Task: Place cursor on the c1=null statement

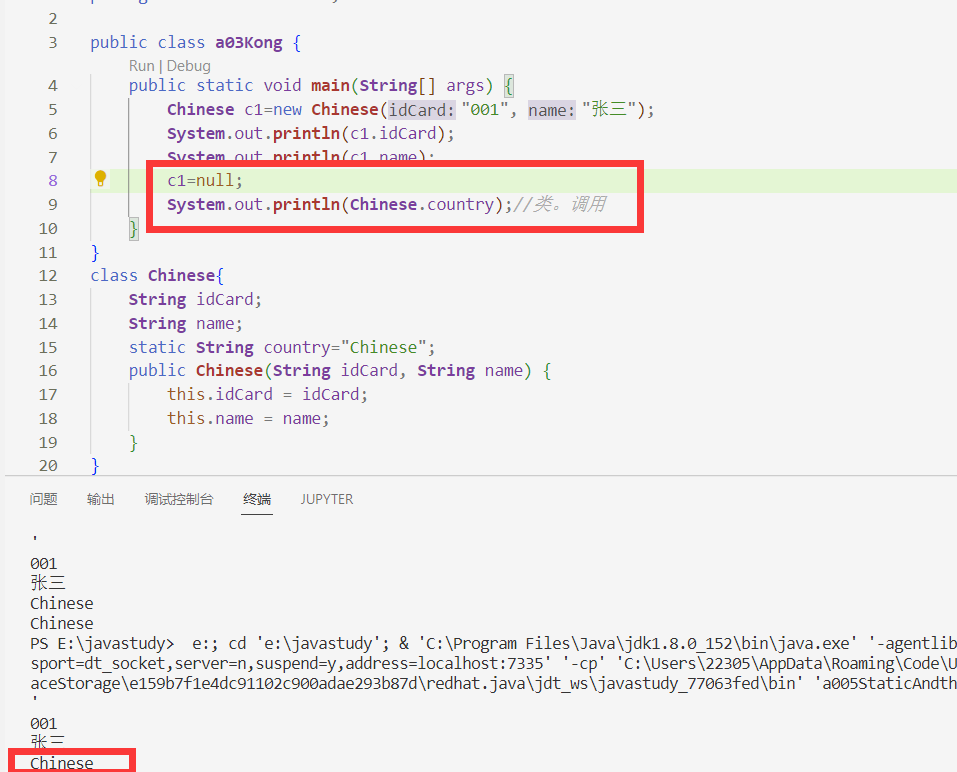Action: point(205,181)
